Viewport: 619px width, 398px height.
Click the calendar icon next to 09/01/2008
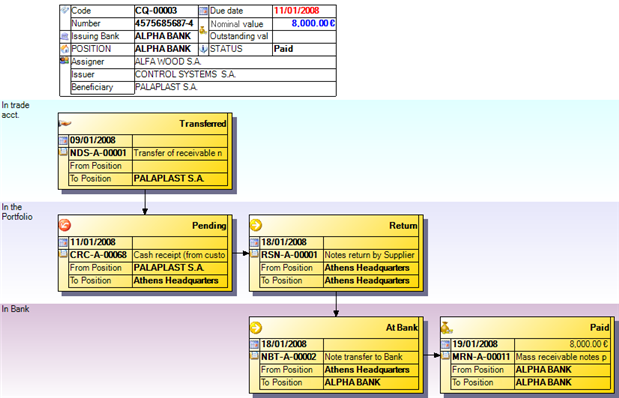pos(63,141)
